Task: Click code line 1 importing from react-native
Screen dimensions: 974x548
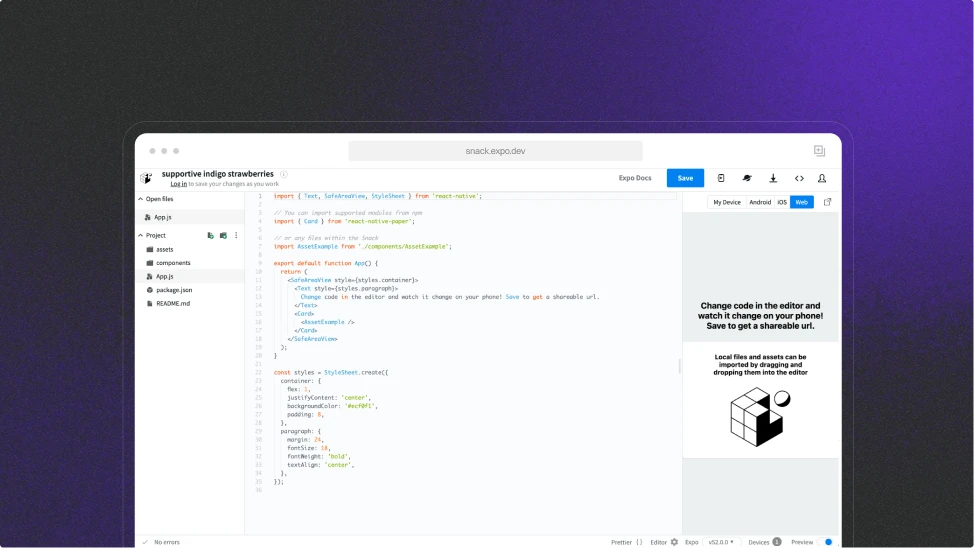Action: coord(378,196)
